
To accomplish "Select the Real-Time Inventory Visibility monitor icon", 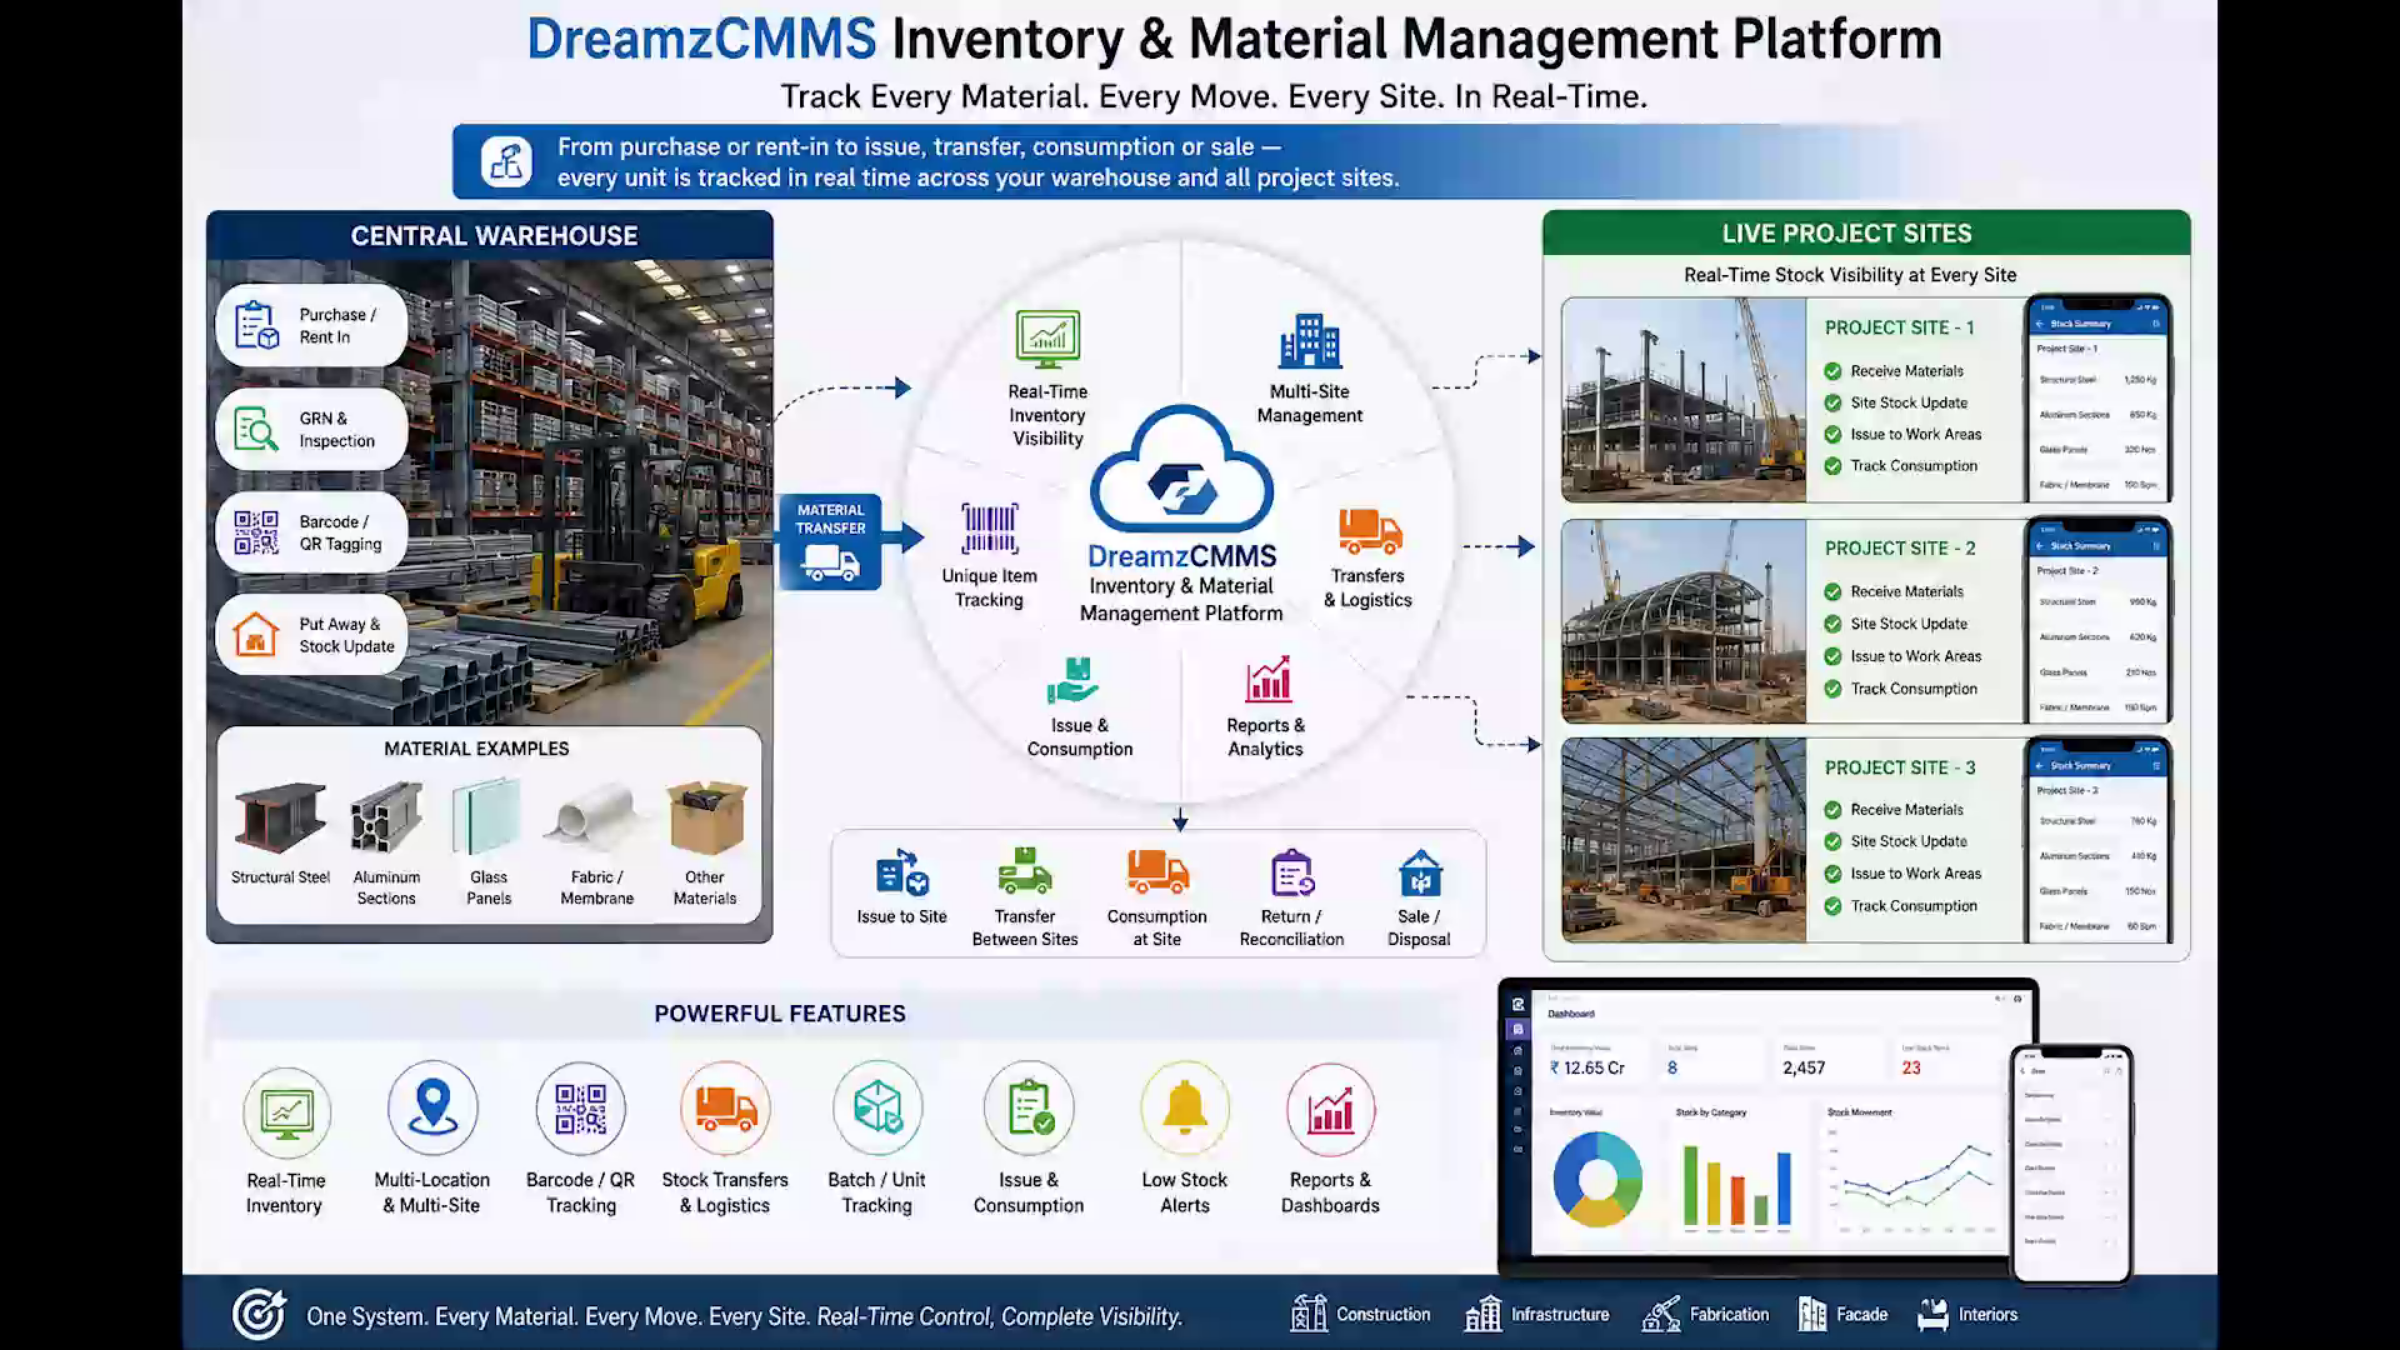I will 1048,340.
